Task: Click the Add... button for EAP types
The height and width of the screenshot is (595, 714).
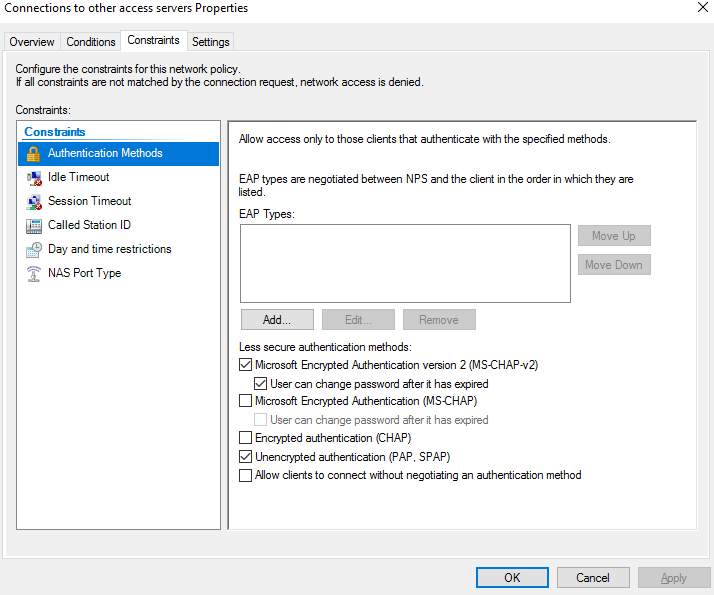Action: pyautogui.click(x=277, y=320)
